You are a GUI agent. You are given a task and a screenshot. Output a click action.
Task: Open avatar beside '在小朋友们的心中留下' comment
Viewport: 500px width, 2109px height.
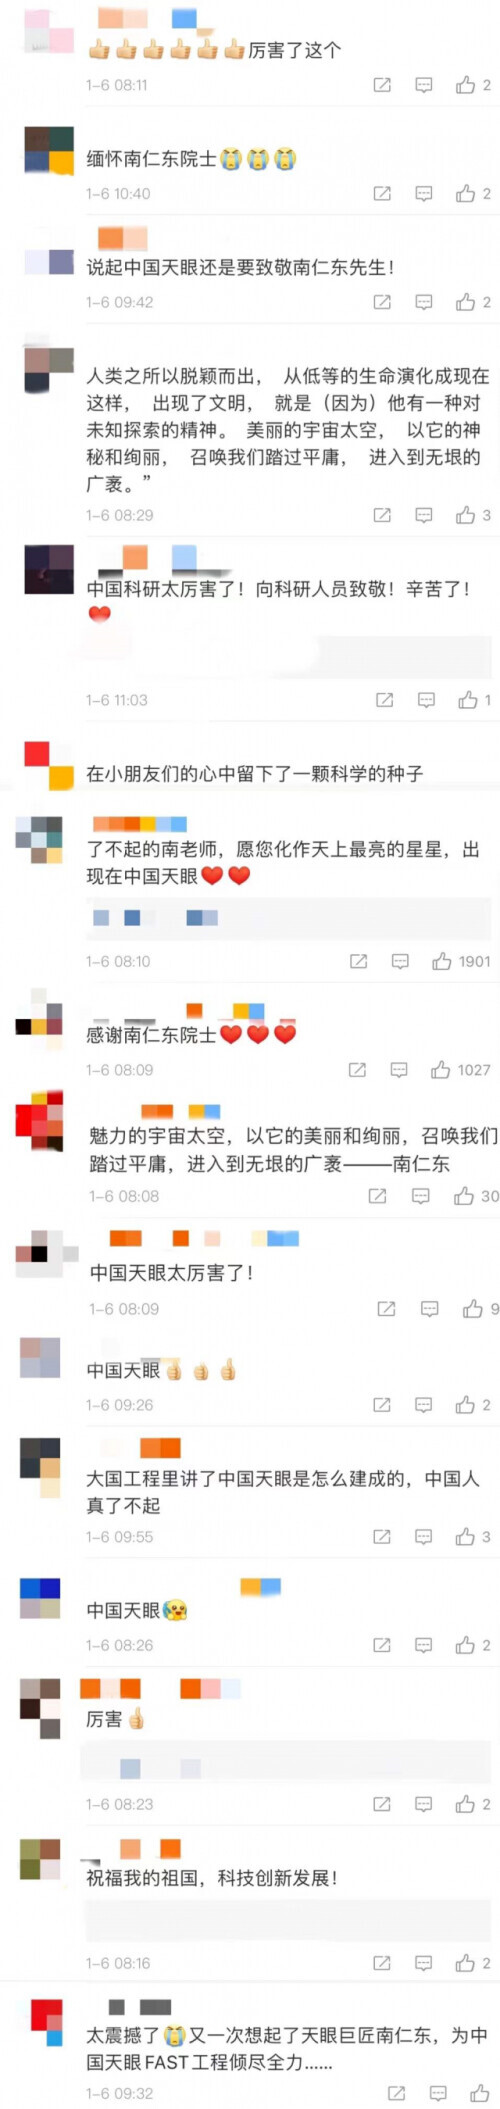coord(49,766)
